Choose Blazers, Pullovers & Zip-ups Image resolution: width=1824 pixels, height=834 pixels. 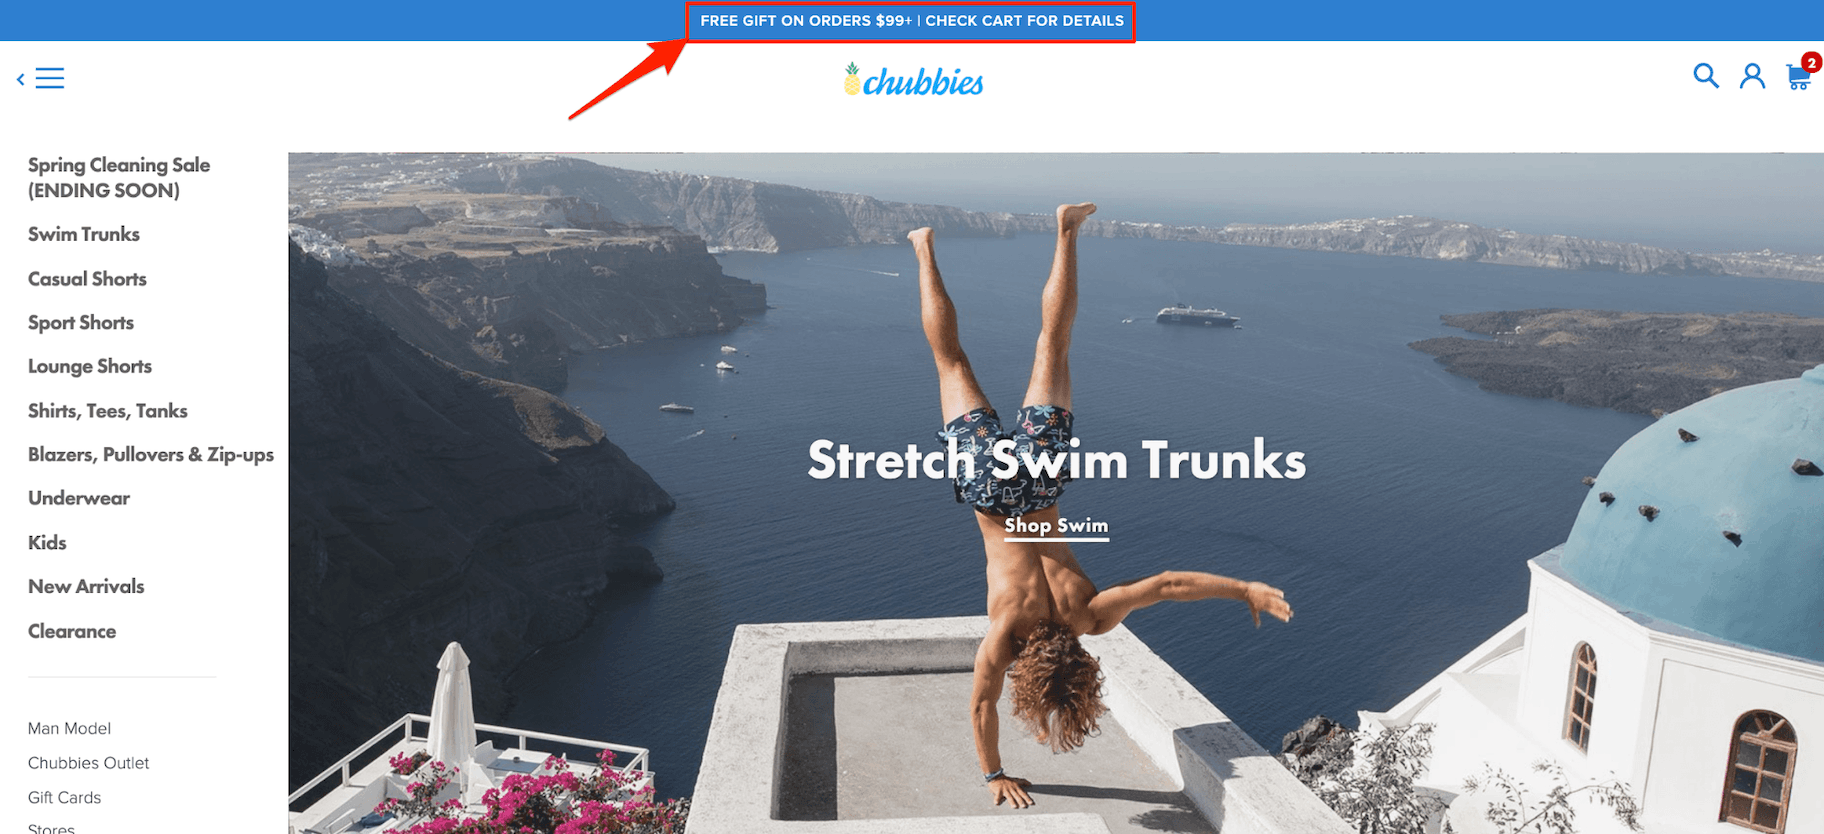pyautogui.click(x=151, y=455)
